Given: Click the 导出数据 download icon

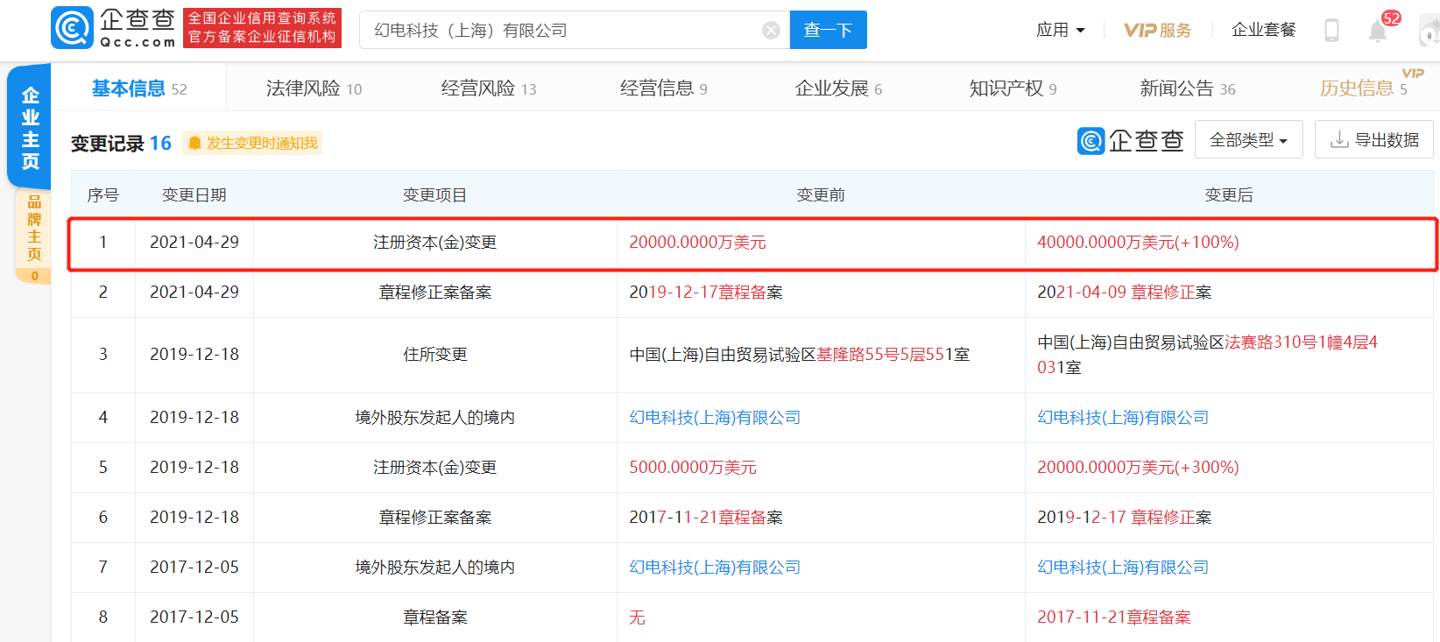Looking at the screenshot, I should 1341,139.
